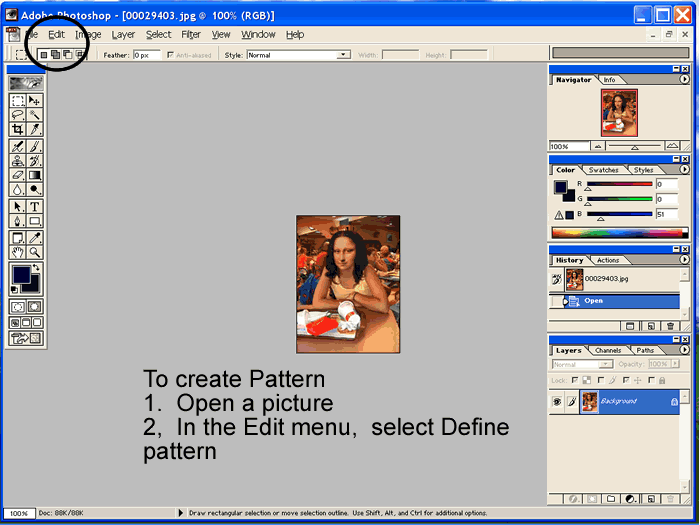Click Jump to ImageReady button

[26, 338]
